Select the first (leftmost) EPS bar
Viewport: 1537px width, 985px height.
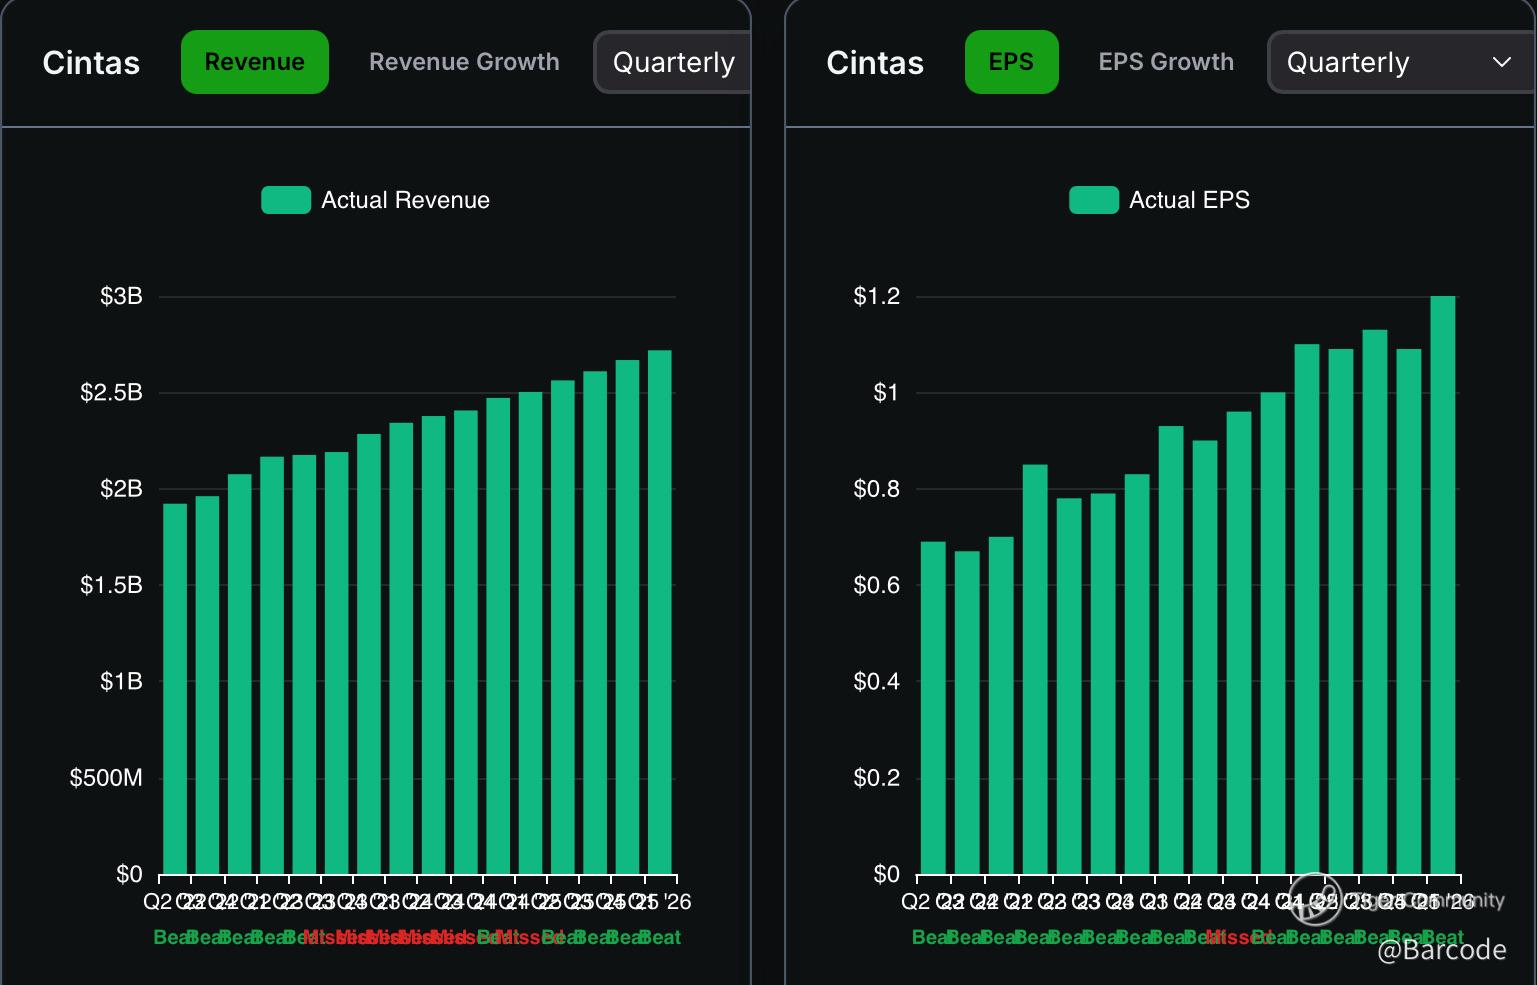(933, 708)
